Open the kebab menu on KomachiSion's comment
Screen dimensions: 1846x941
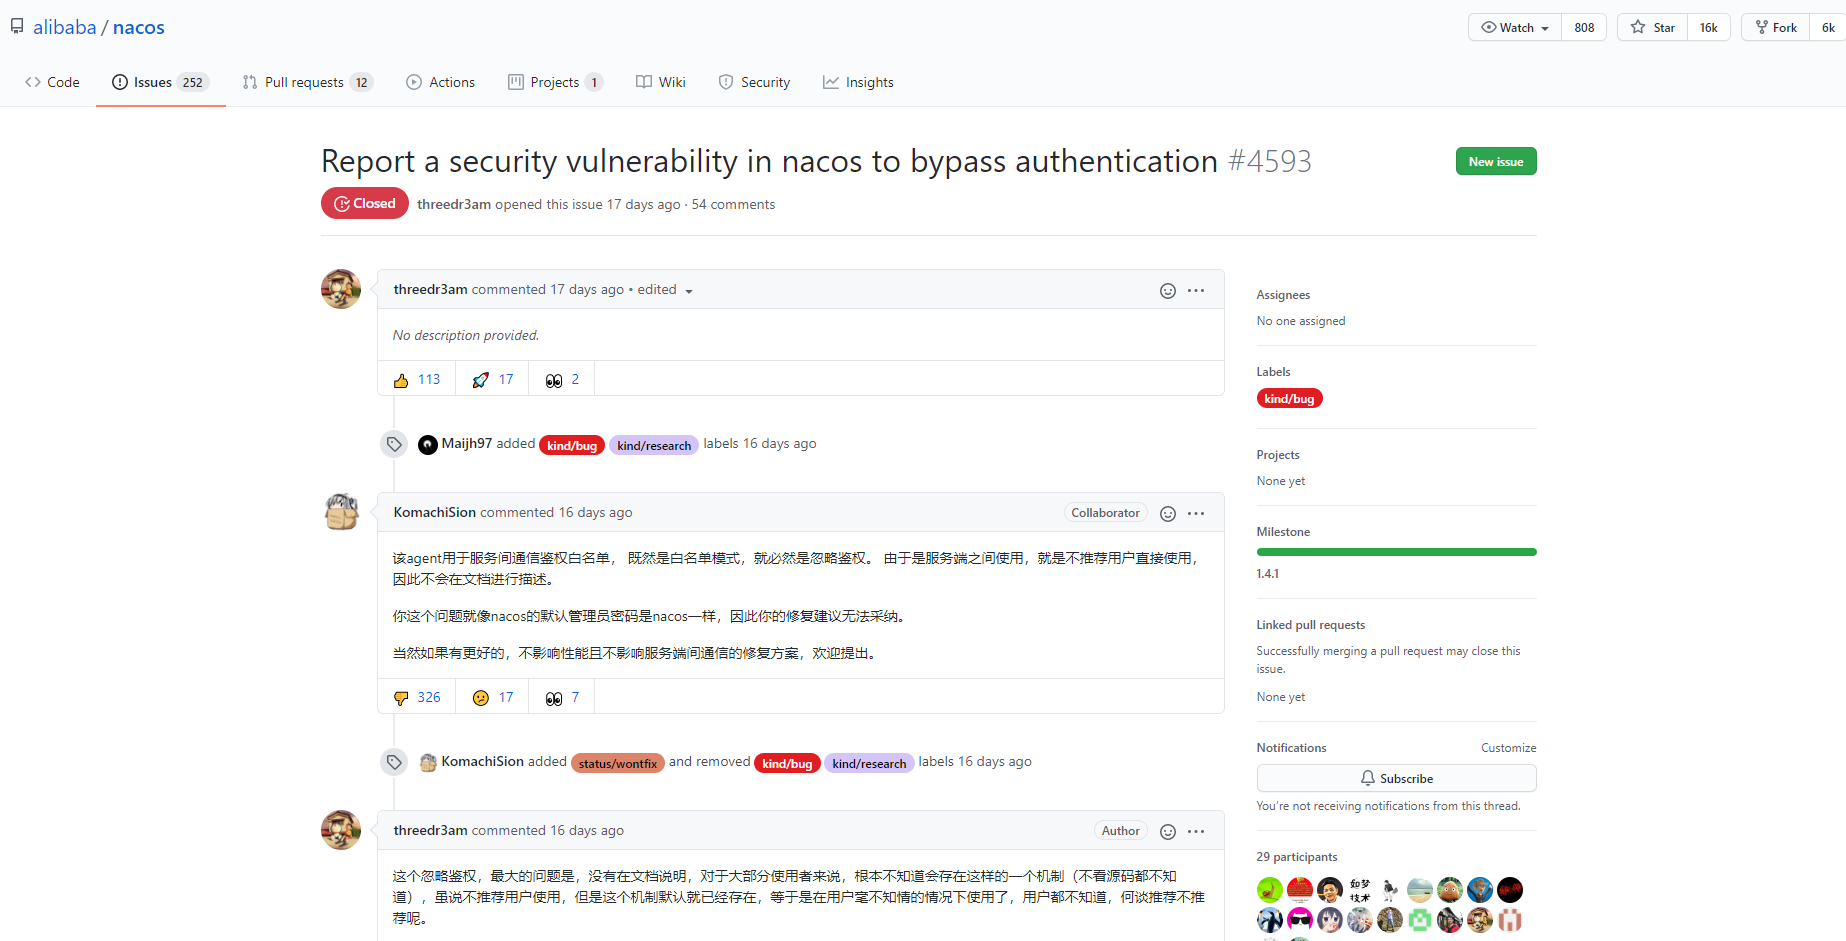pyautogui.click(x=1196, y=512)
